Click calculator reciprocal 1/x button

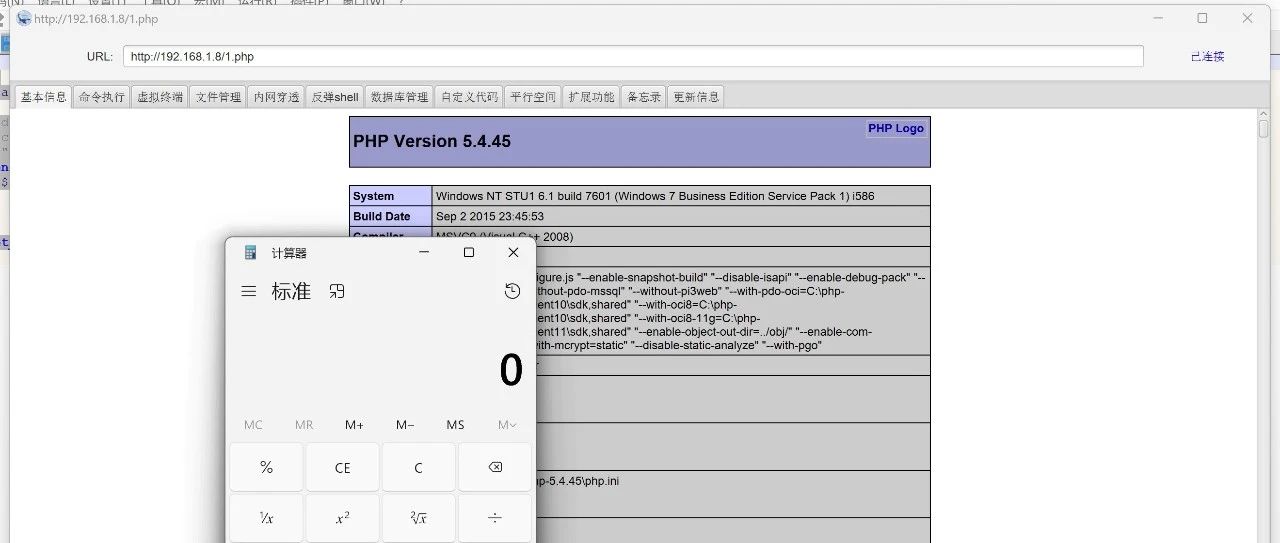(x=266, y=518)
